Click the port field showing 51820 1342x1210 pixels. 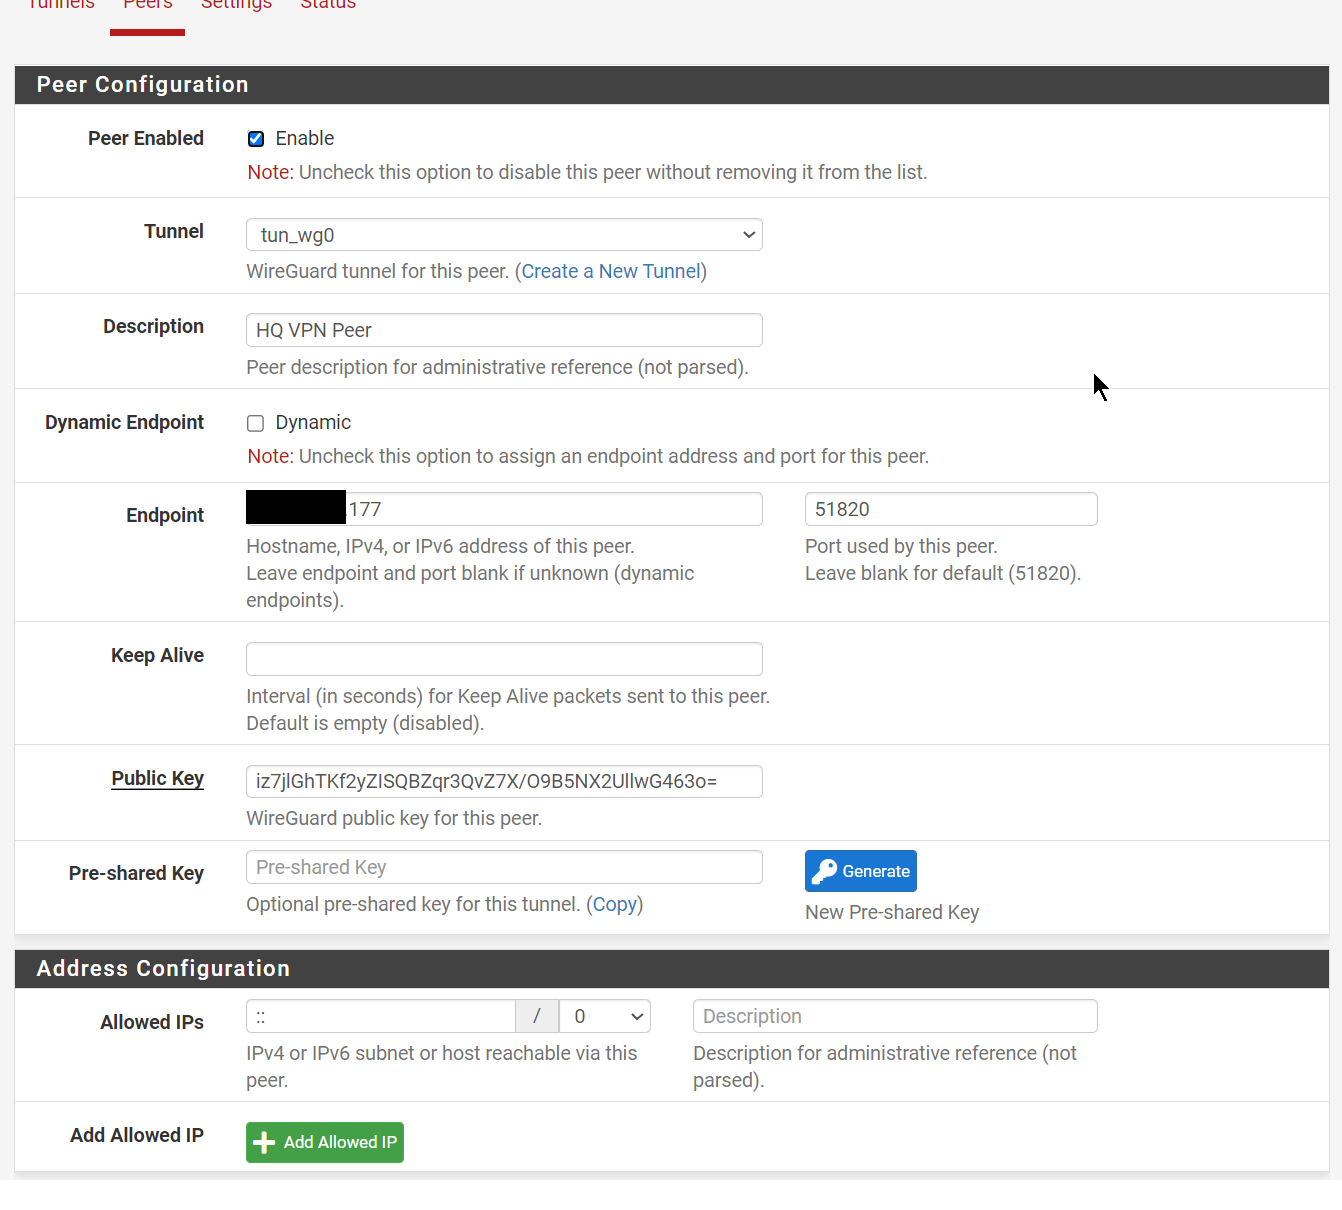tap(951, 509)
